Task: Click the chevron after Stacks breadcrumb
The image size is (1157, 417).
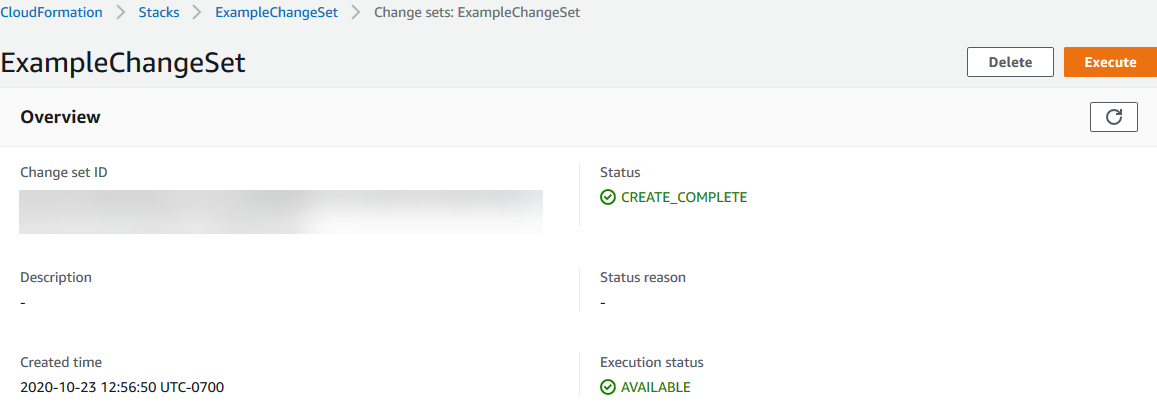Action: point(197,13)
